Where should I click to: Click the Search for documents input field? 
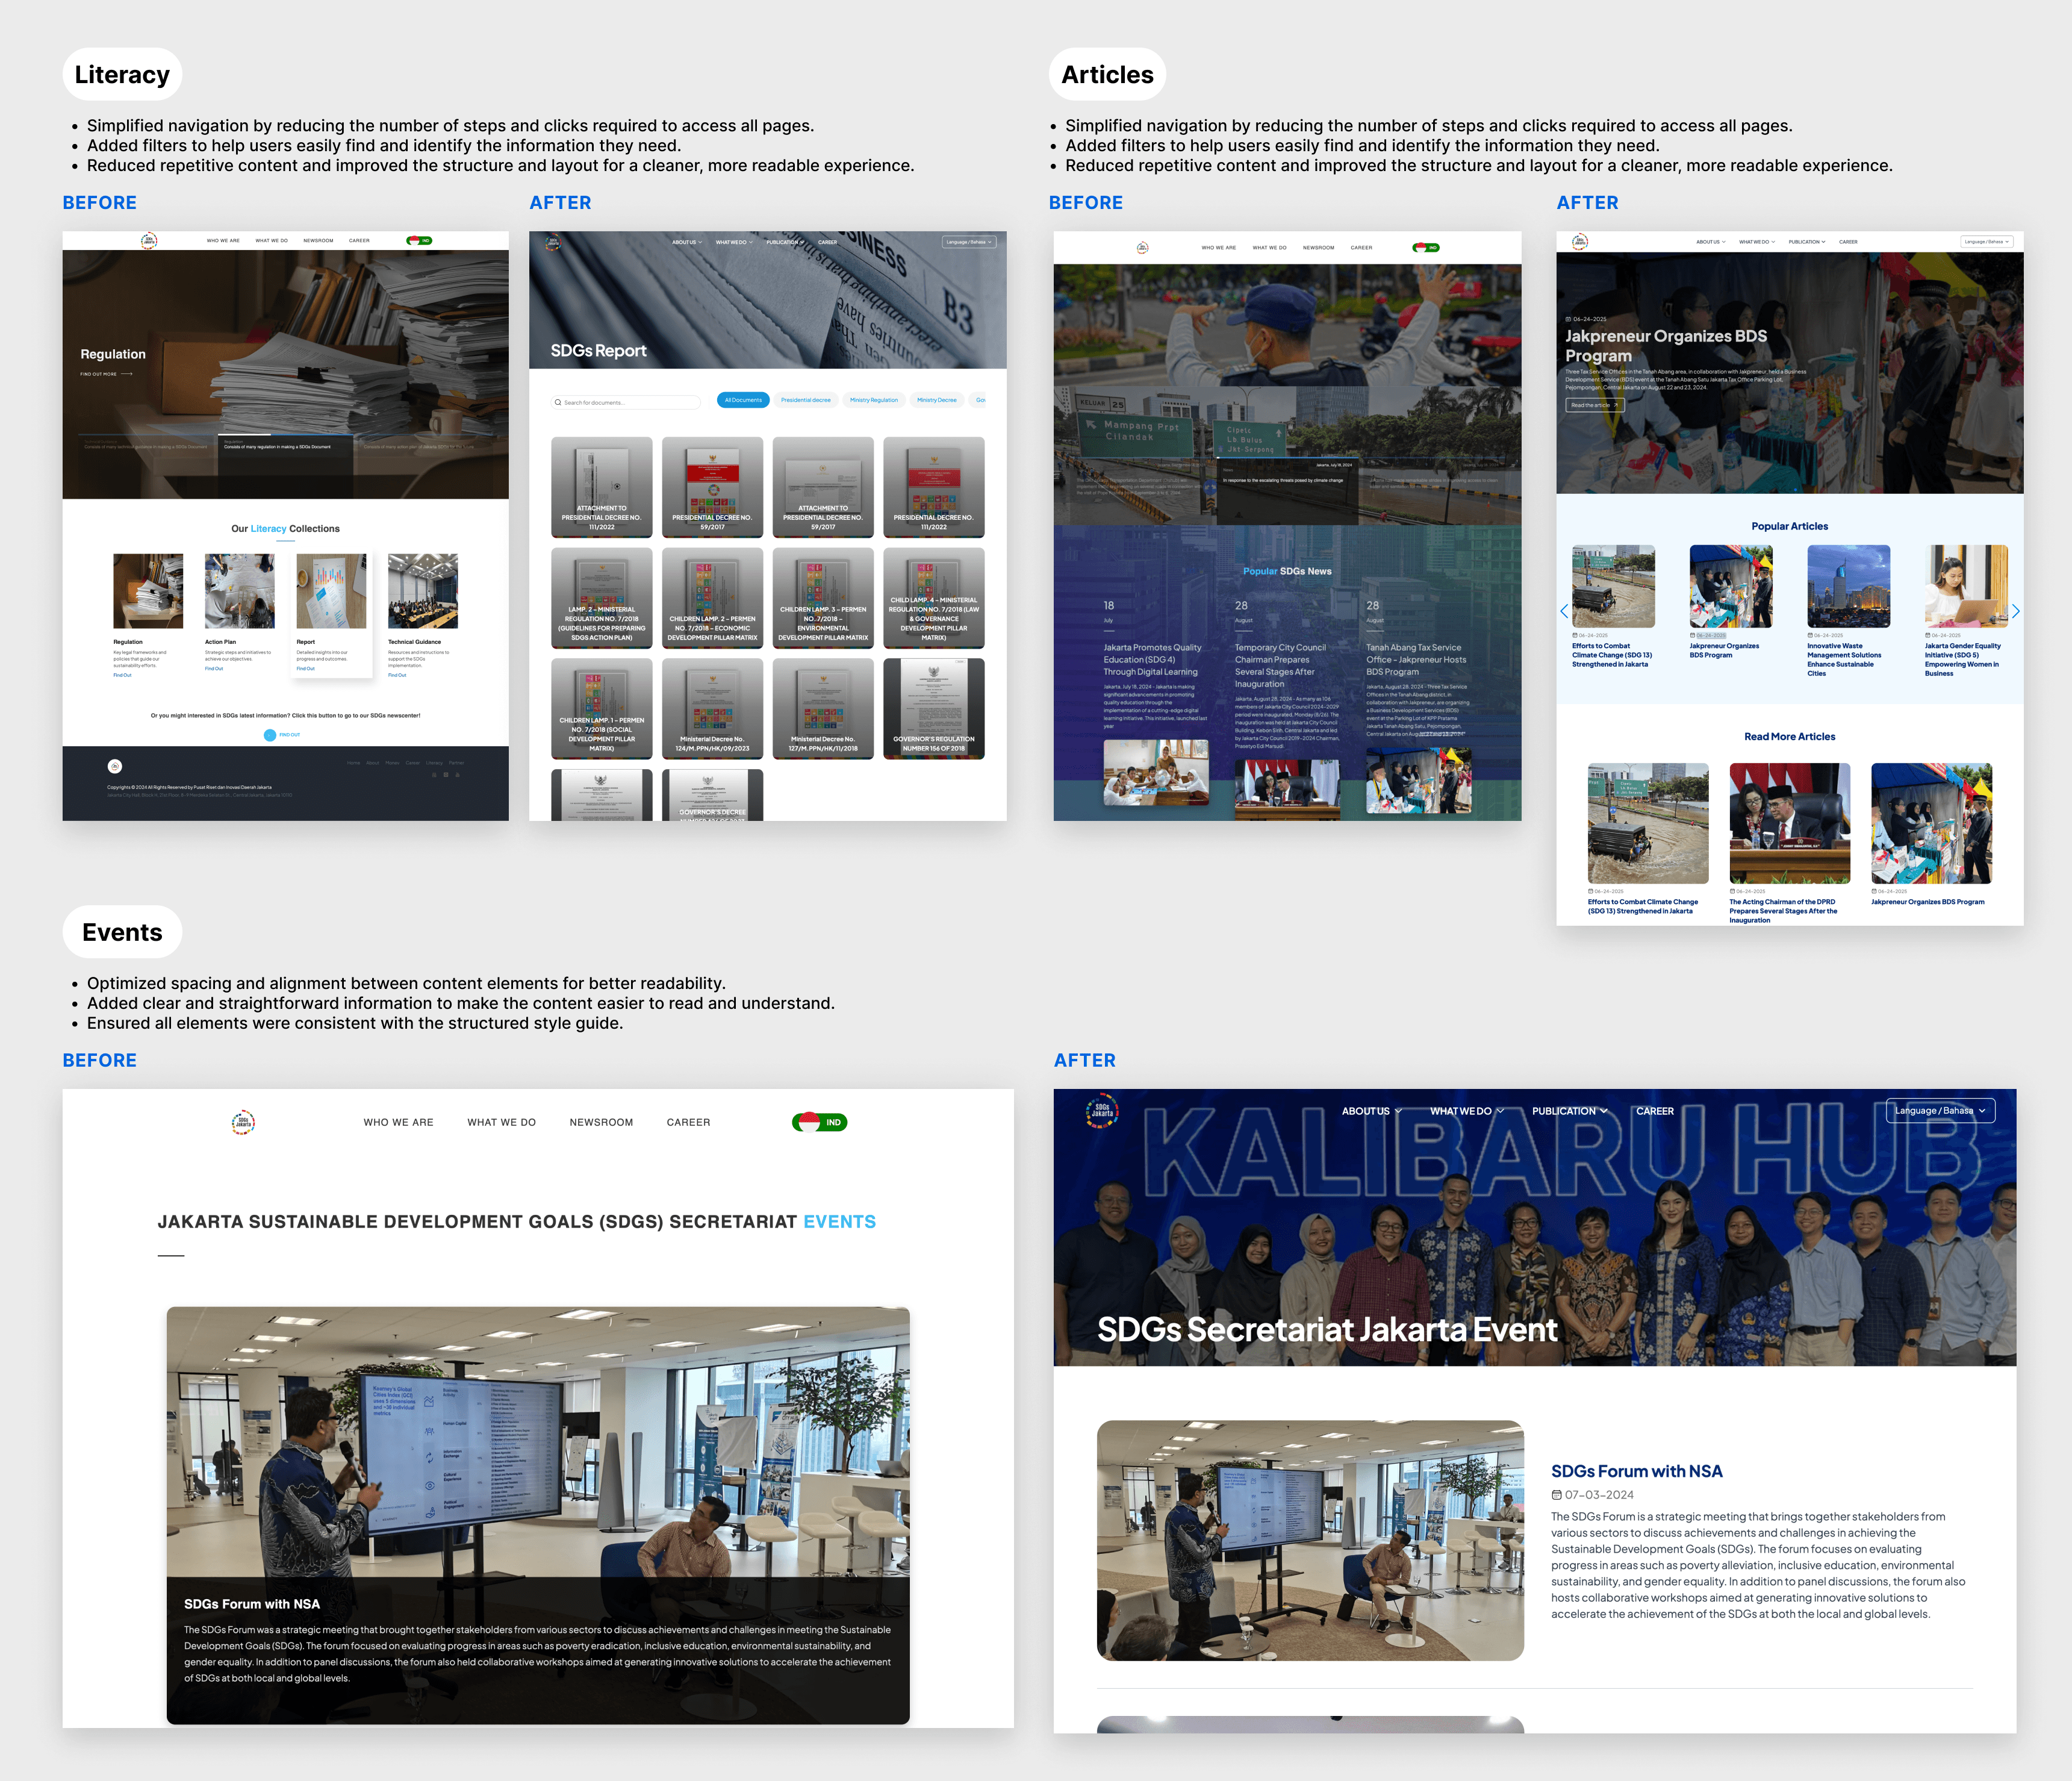(x=628, y=403)
